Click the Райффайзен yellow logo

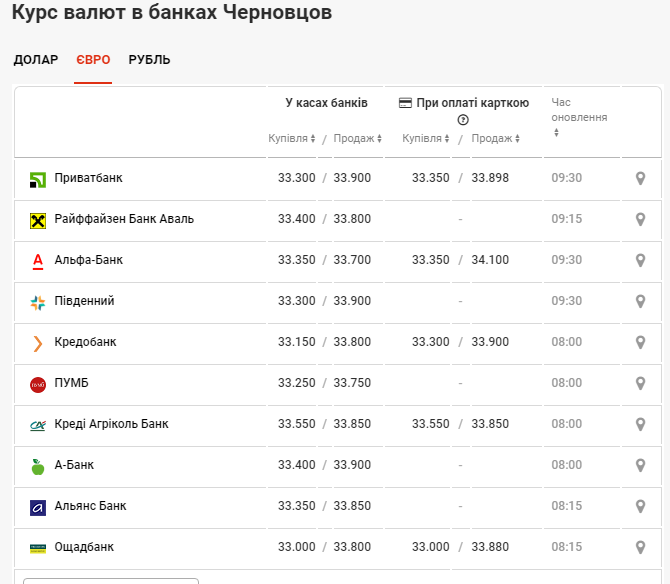[x=38, y=221]
